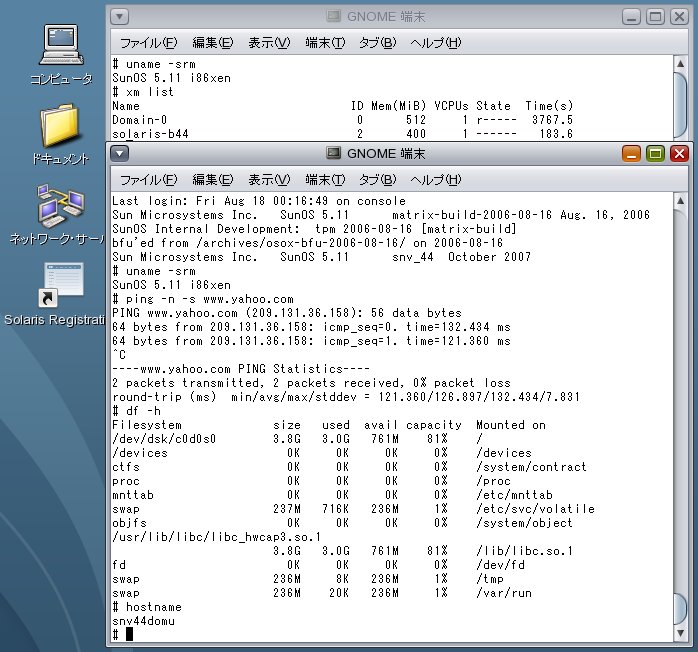This screenshot has height=652, width=698.
Task: Open ファイル menu in background terminal
Action: tap(148, 43)
